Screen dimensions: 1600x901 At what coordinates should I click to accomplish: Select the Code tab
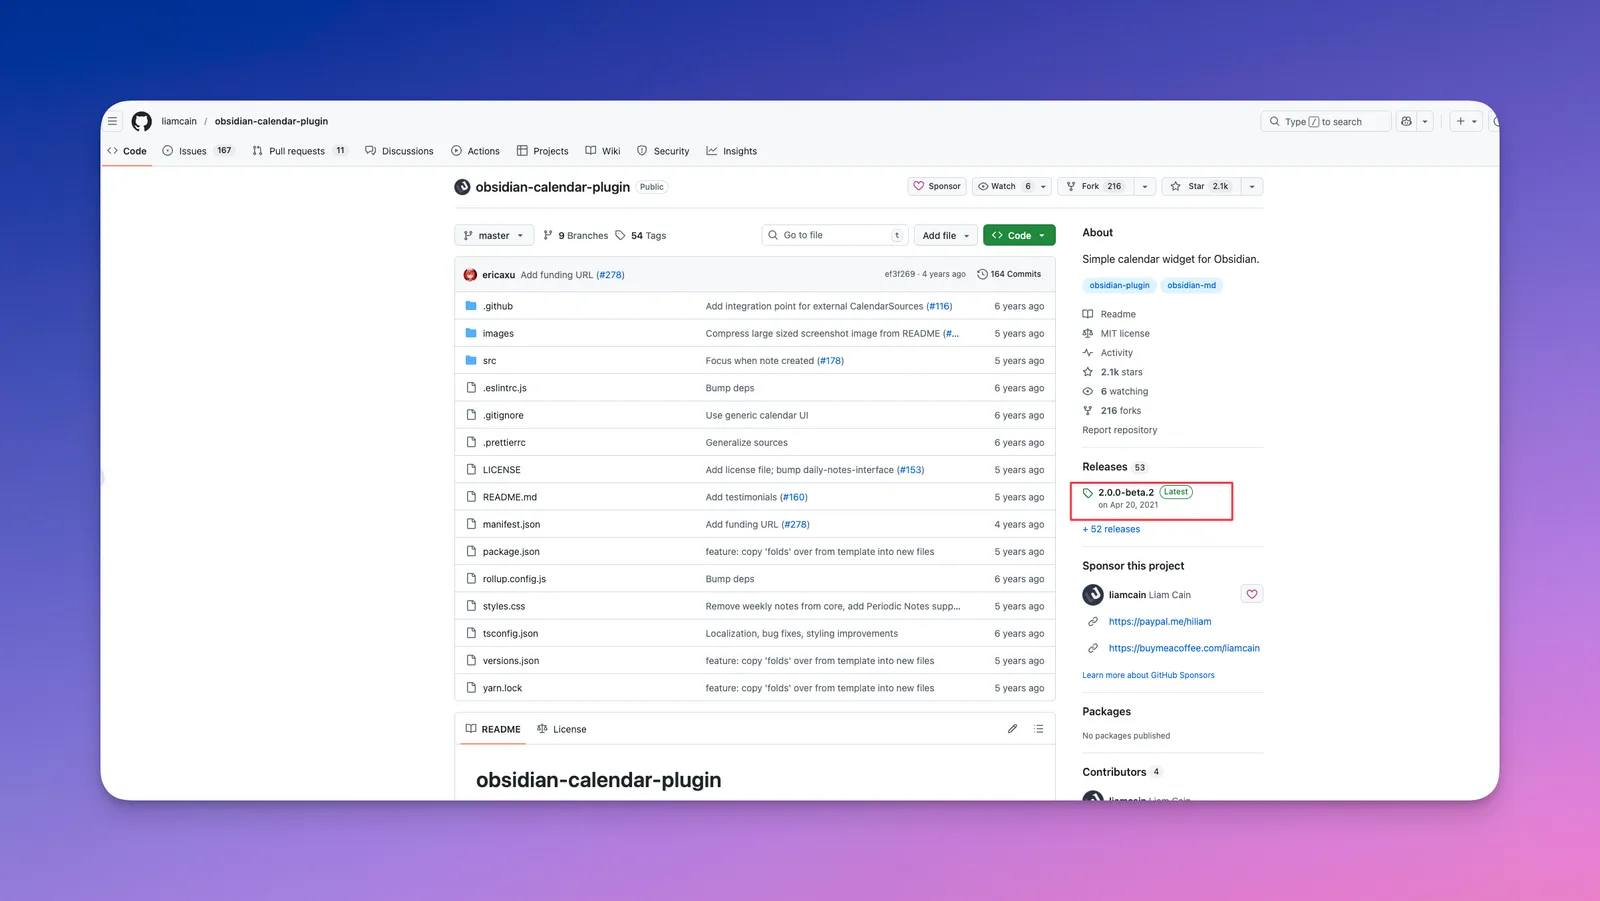coord(127,151)
